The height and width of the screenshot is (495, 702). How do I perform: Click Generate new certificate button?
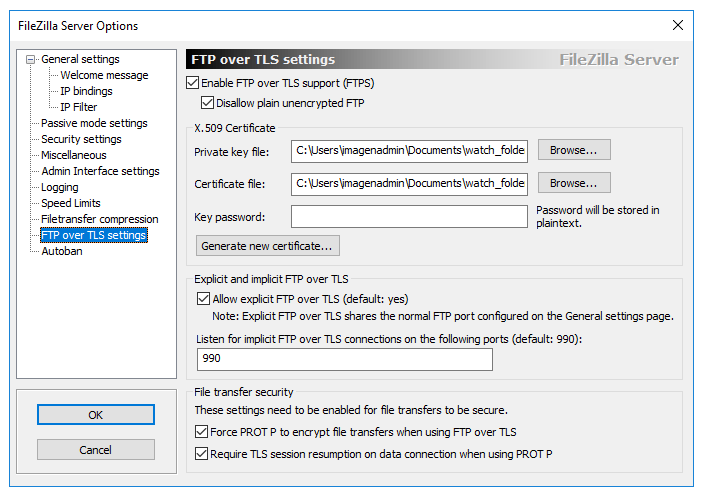268,246
